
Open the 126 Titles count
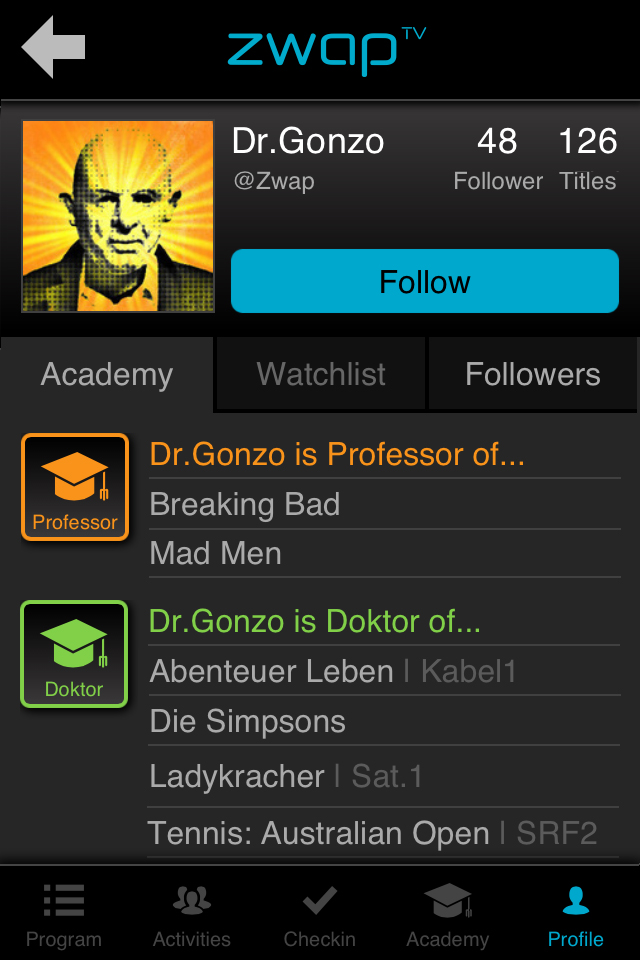[x=588, y=158]
